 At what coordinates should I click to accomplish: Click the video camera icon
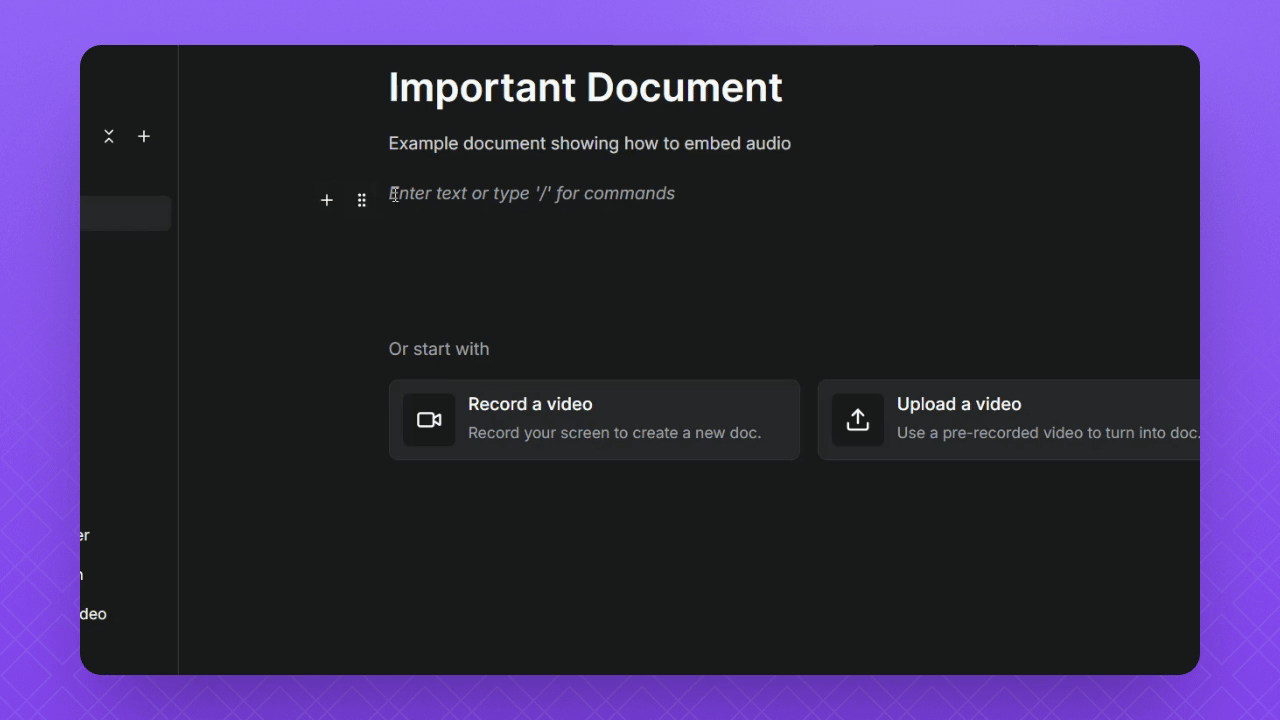click(429, 420)
